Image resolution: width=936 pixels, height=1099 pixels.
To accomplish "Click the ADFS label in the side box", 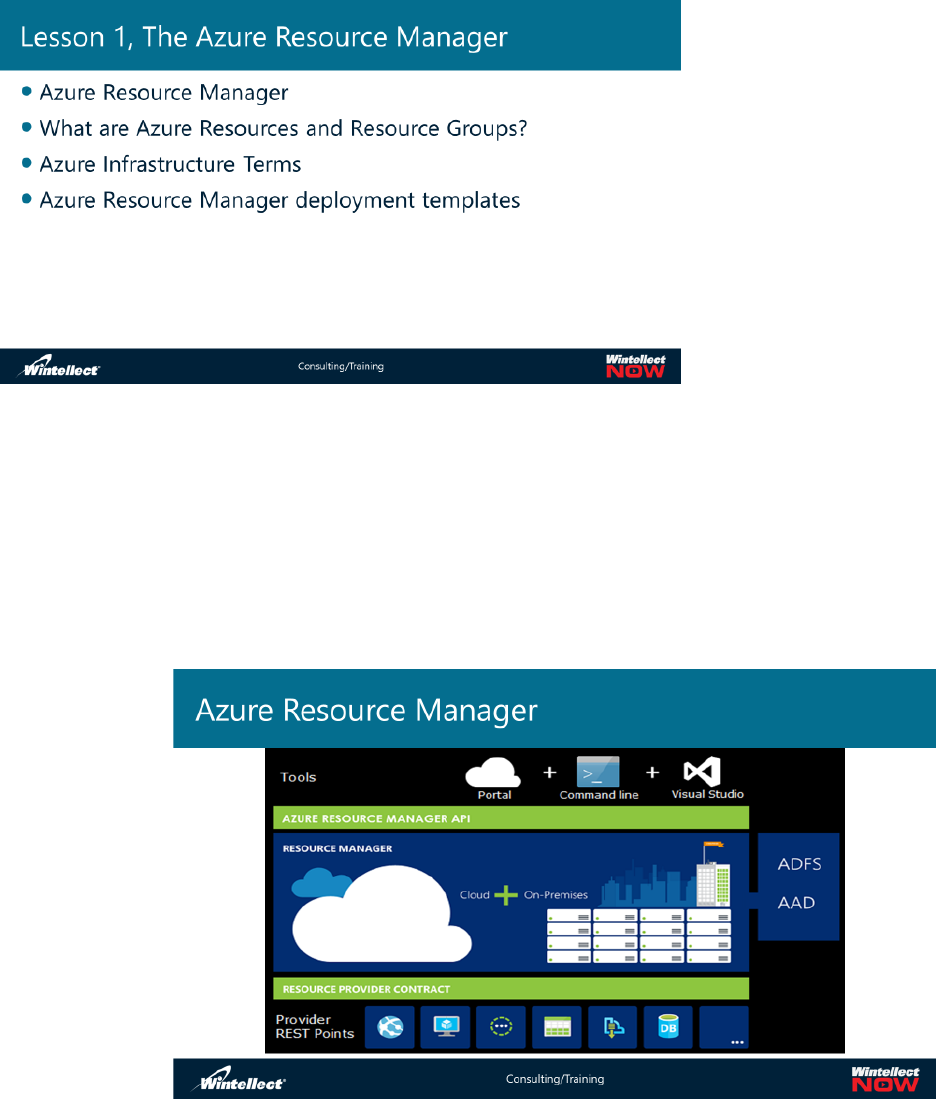I will (x=799, y=864).
